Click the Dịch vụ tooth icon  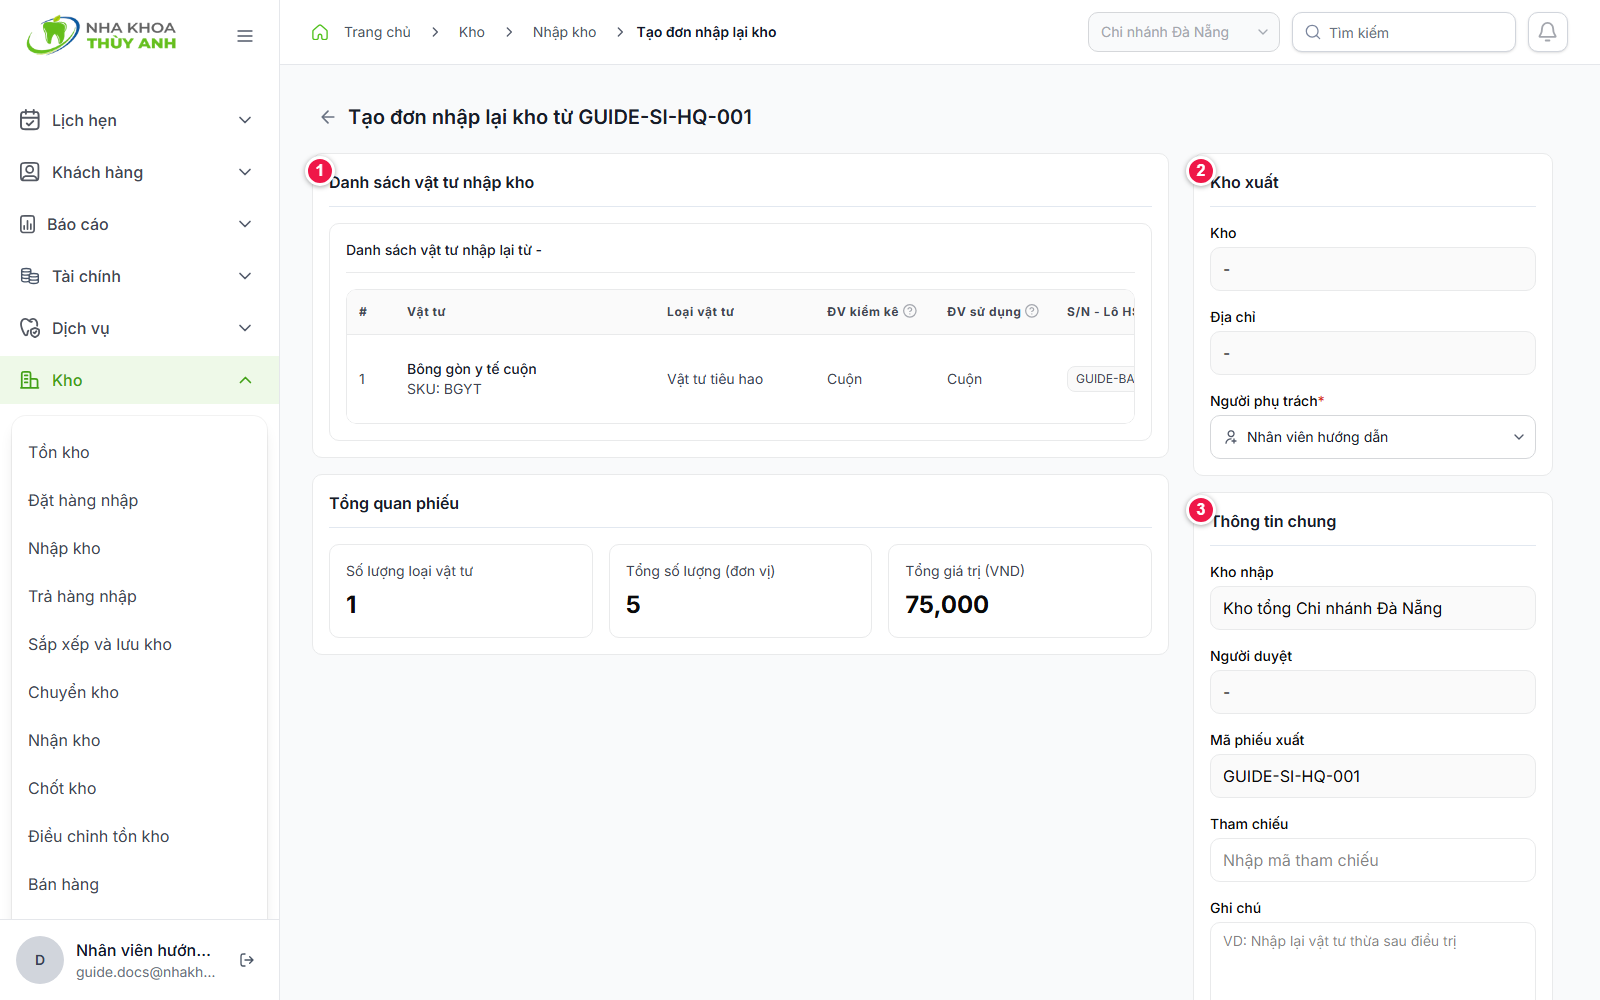click(x=30, y=328)
